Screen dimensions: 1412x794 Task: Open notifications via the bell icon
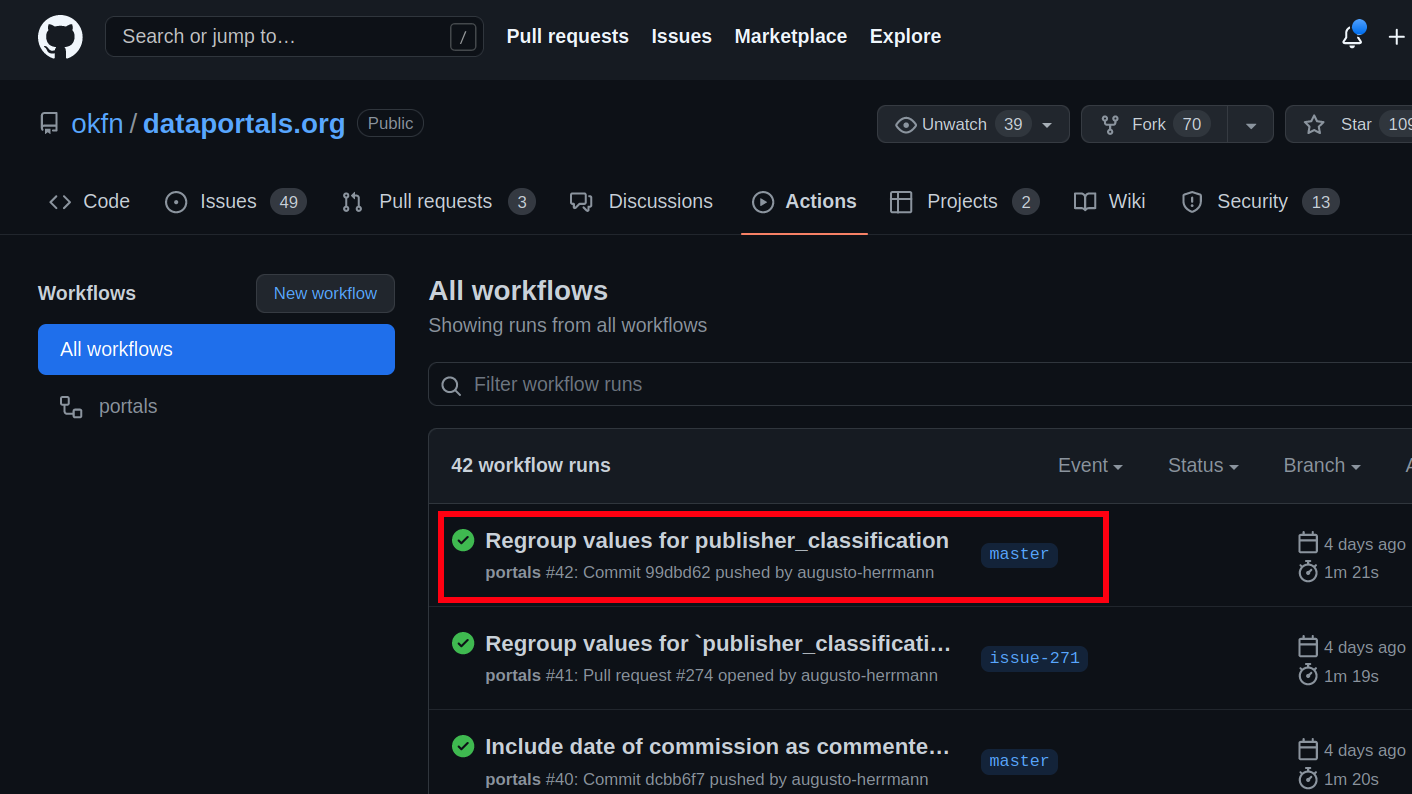coord(1352,37)
